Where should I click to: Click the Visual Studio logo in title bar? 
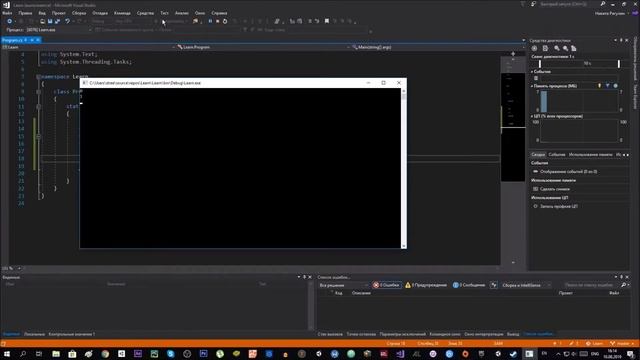6,5
